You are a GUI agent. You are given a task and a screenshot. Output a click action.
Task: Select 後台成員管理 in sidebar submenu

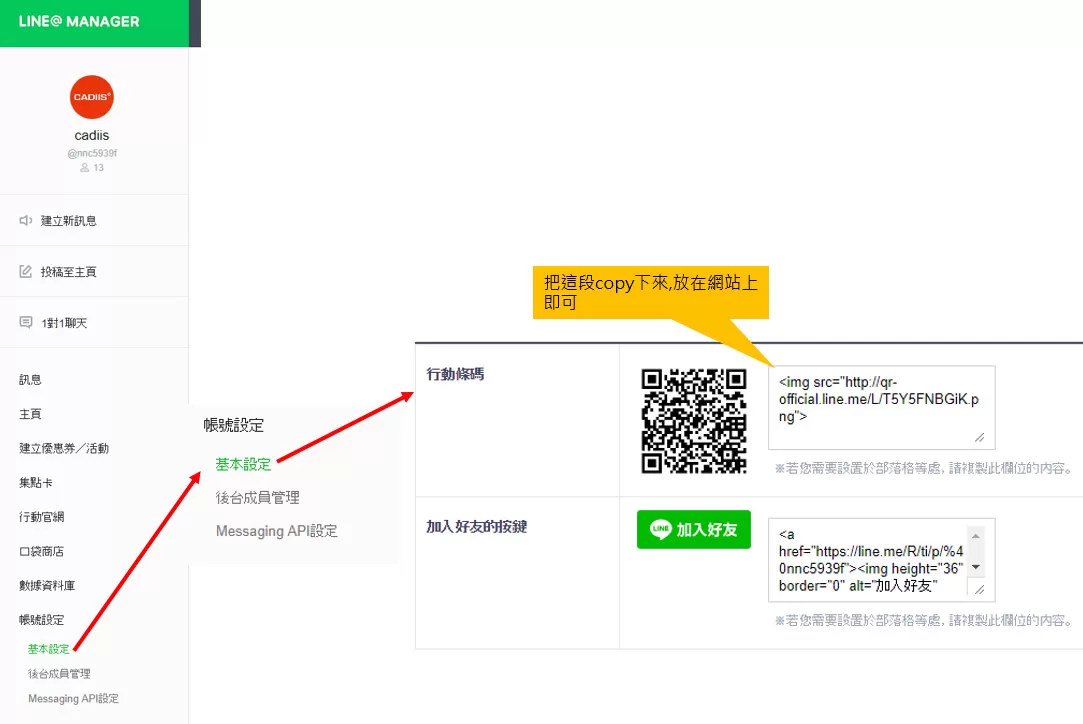[59, 674]
